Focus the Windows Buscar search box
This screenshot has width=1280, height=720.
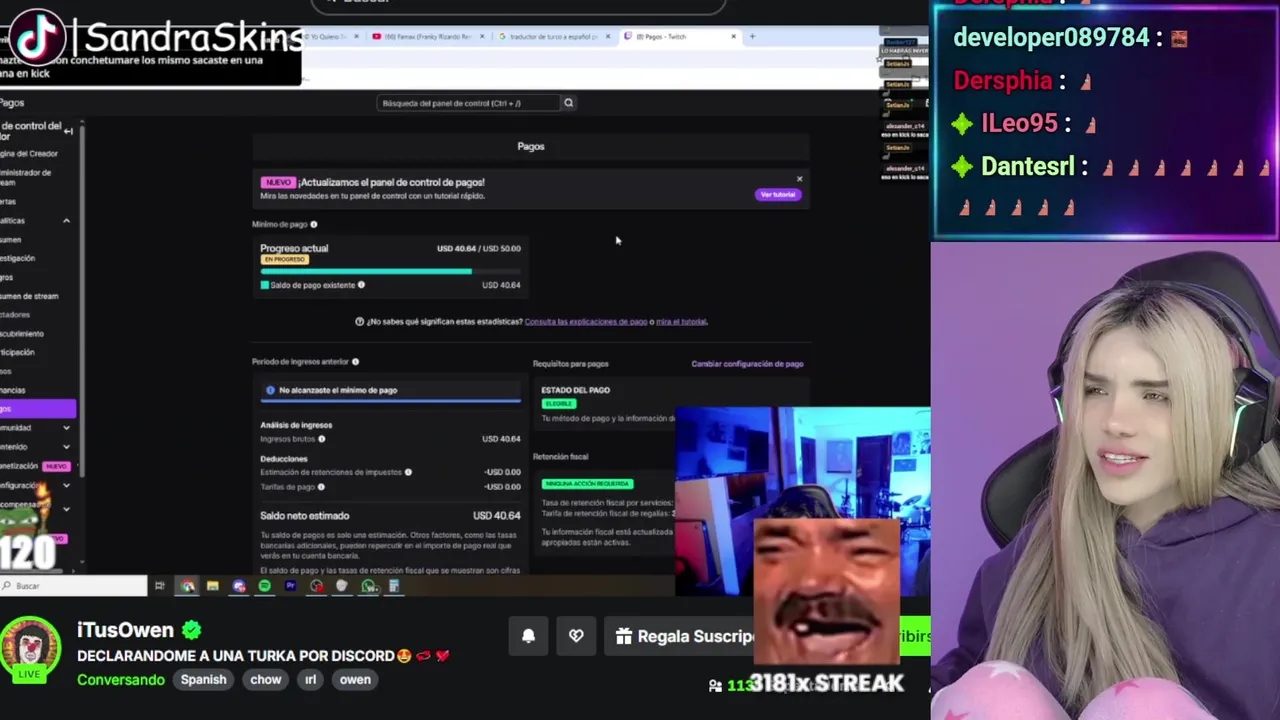tap(74, 586)
